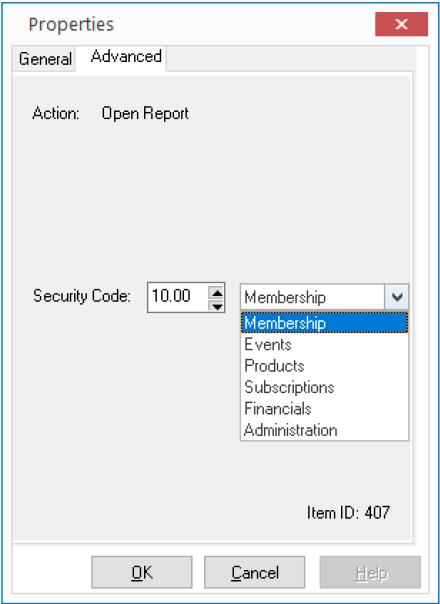This screenshot has width=440, height=604.
Task: Click the Properties title text
Action: [x=71, y=25]
